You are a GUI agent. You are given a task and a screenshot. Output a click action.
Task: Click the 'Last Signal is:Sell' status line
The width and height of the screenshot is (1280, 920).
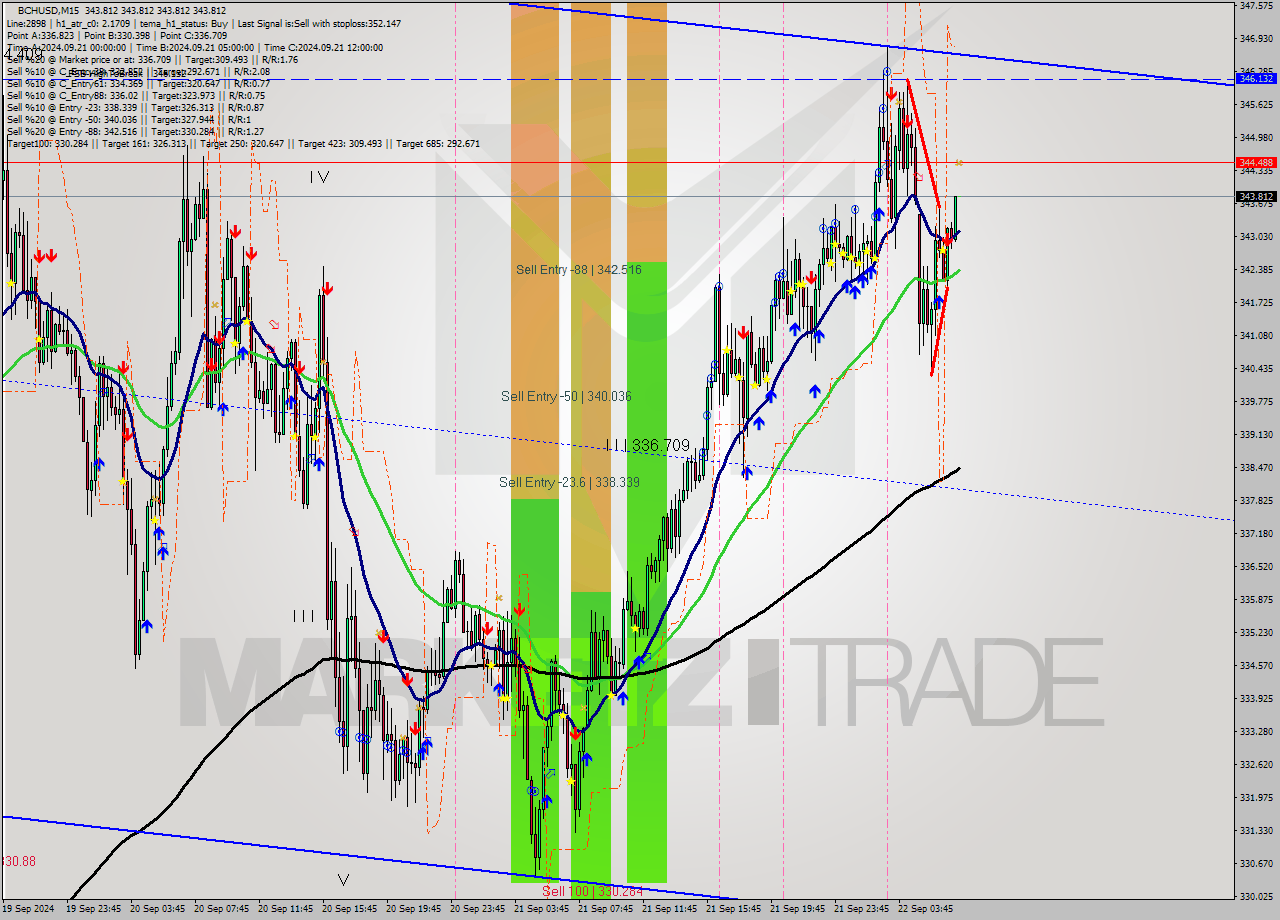click(204, 23)
